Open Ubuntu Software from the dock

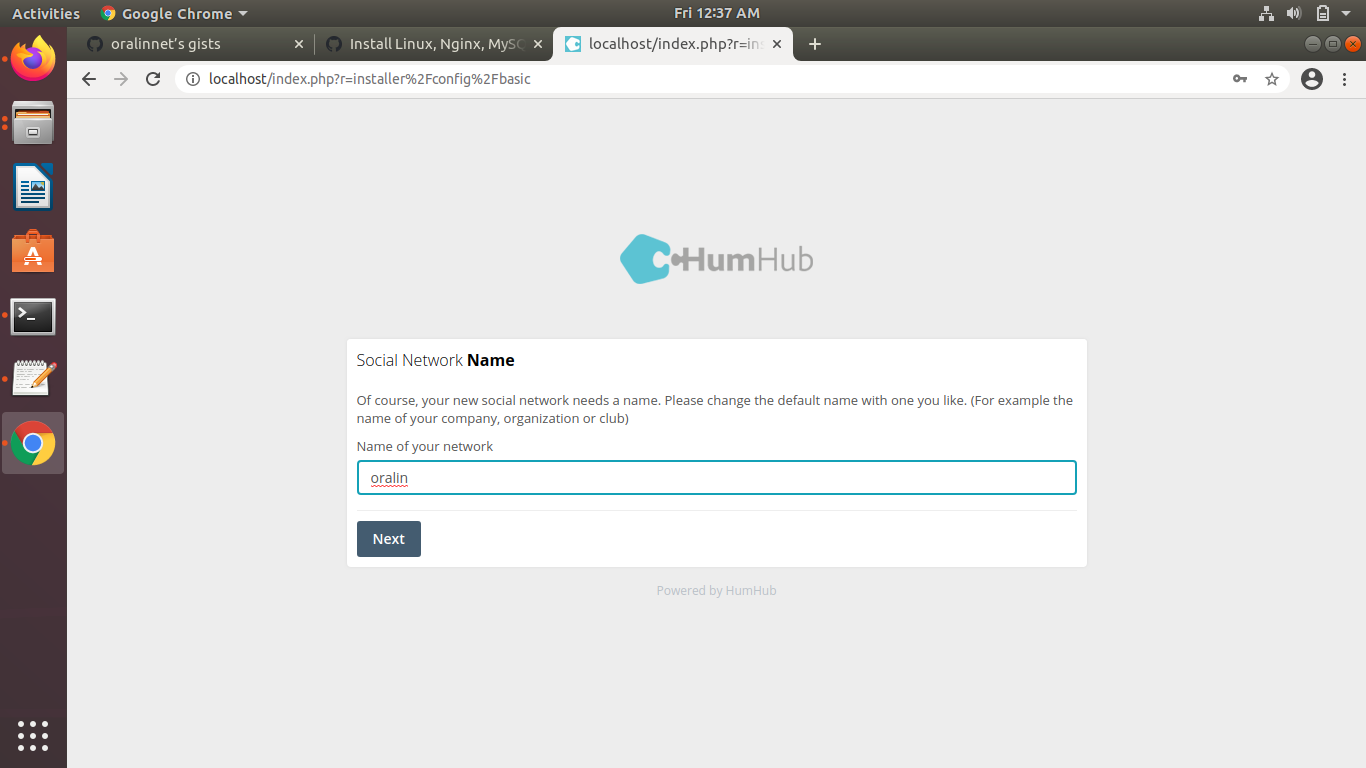pyautogui.click(x=33, y=251)
